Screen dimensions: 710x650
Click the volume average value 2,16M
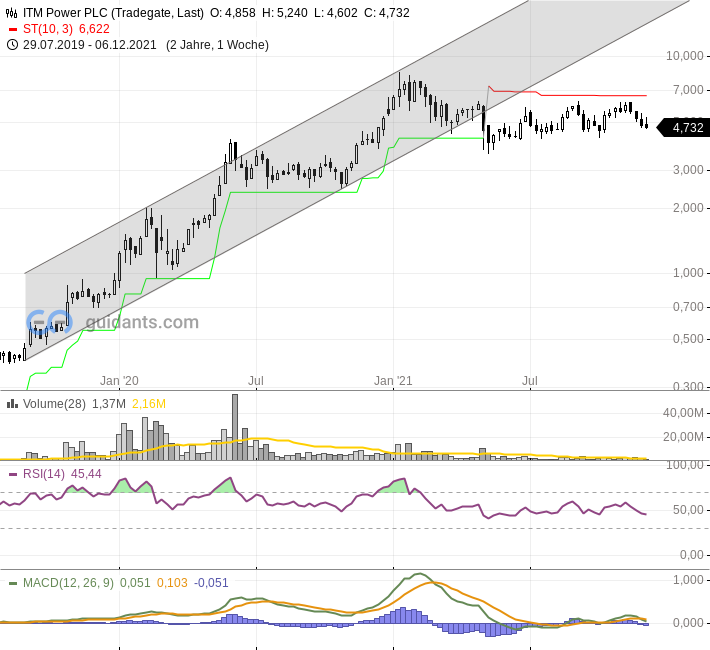tap(149, 404)
